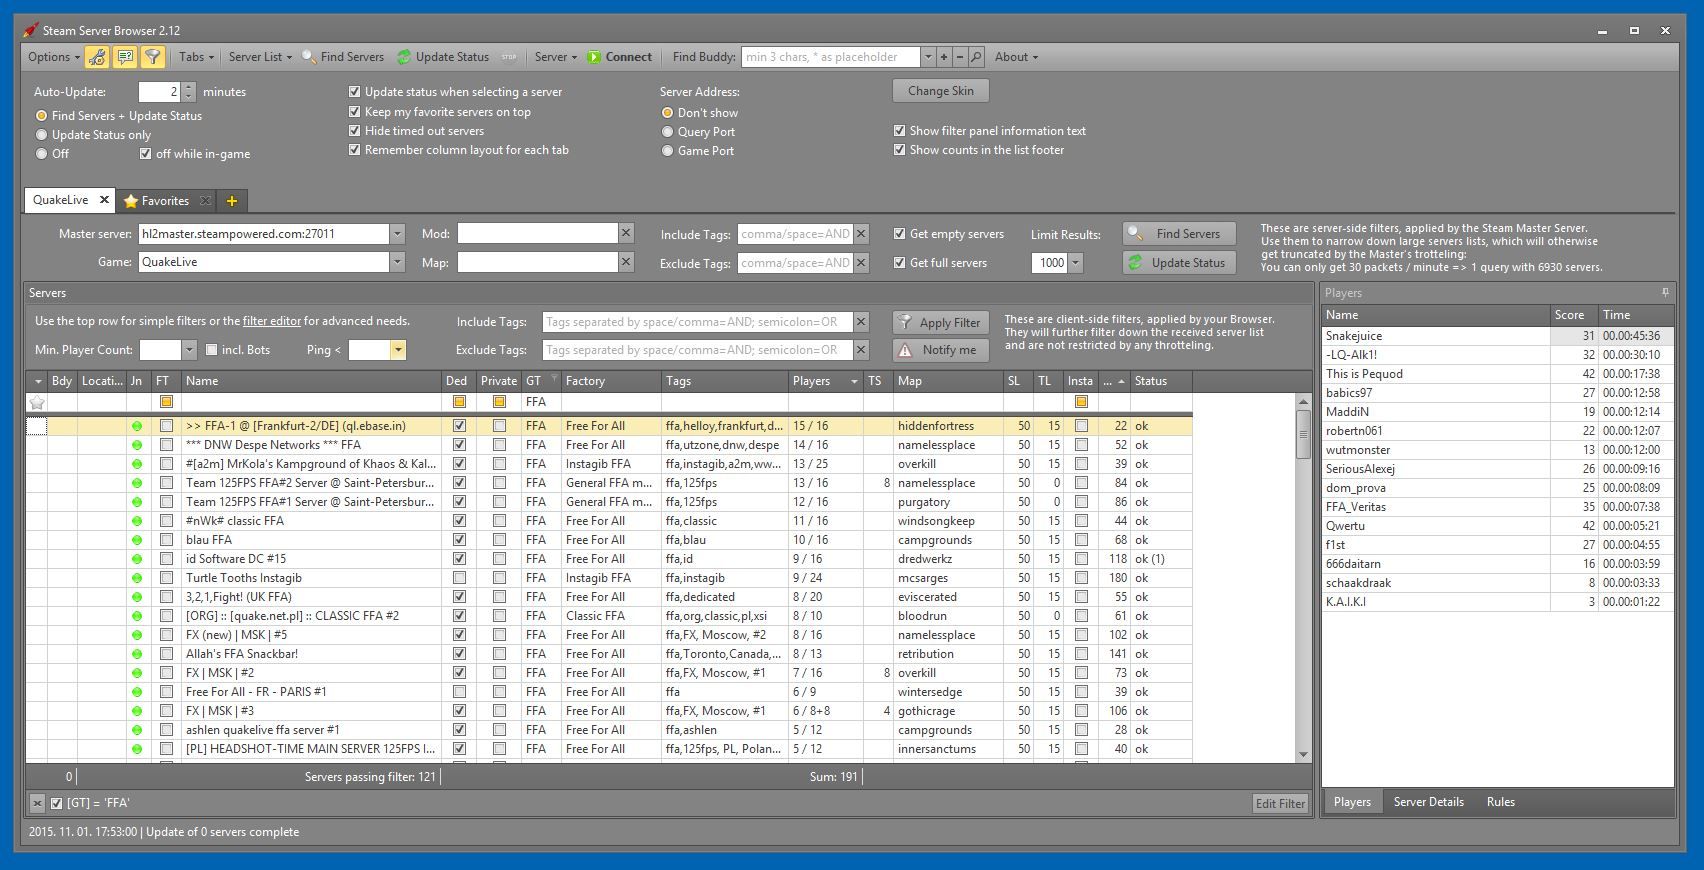Clear the client-side Exclude Tags field
Image resolution: width=1704 pixels, height=870 pixels.
click(861, 350)
